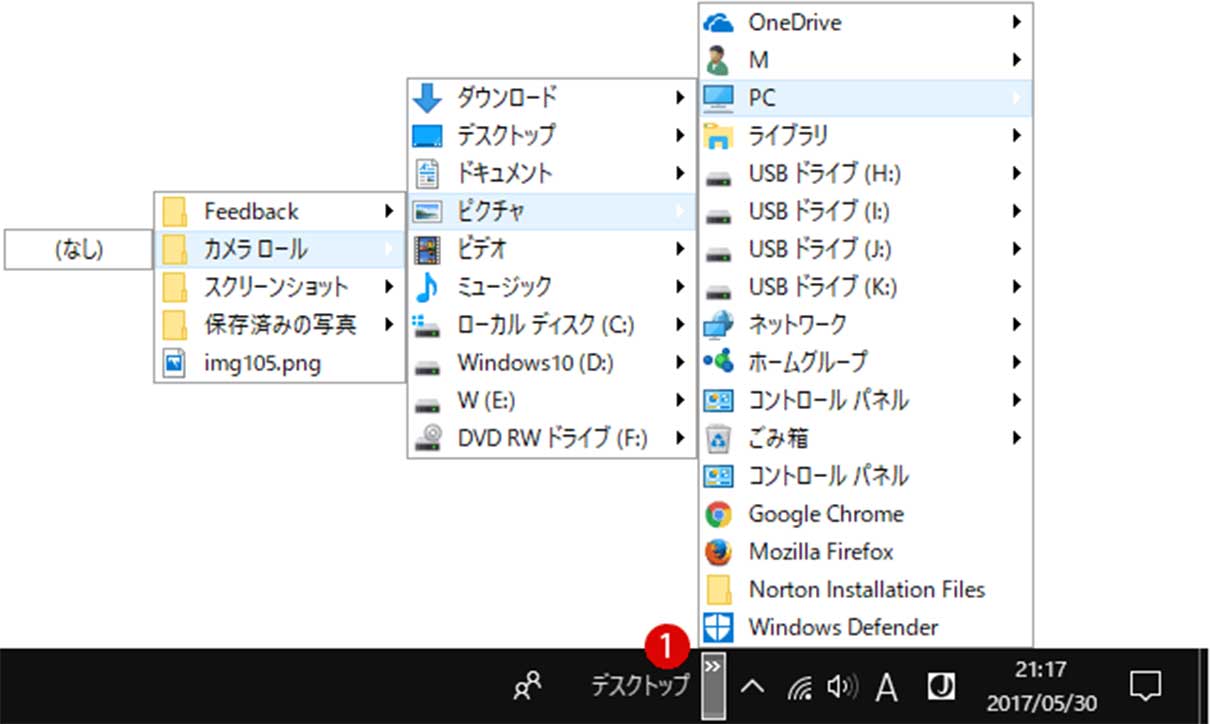Click the speaker volume tray icon
This screenshot has height=724, width=1210.
842,686
